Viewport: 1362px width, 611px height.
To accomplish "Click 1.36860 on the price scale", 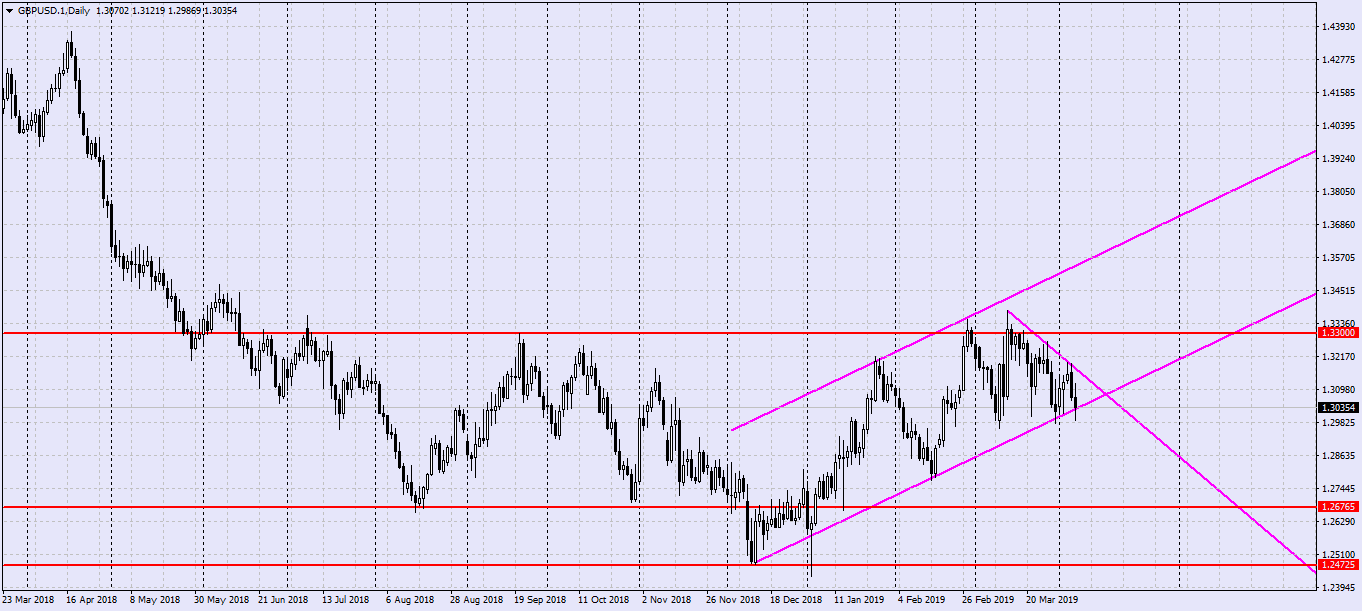I will (x=1338, y=224).
